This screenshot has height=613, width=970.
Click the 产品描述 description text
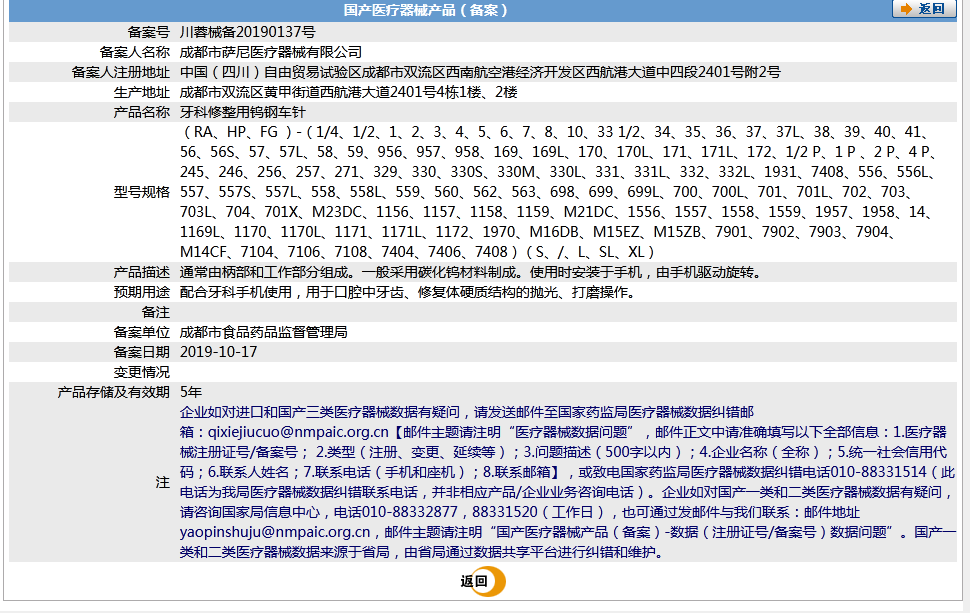(469, 272)
